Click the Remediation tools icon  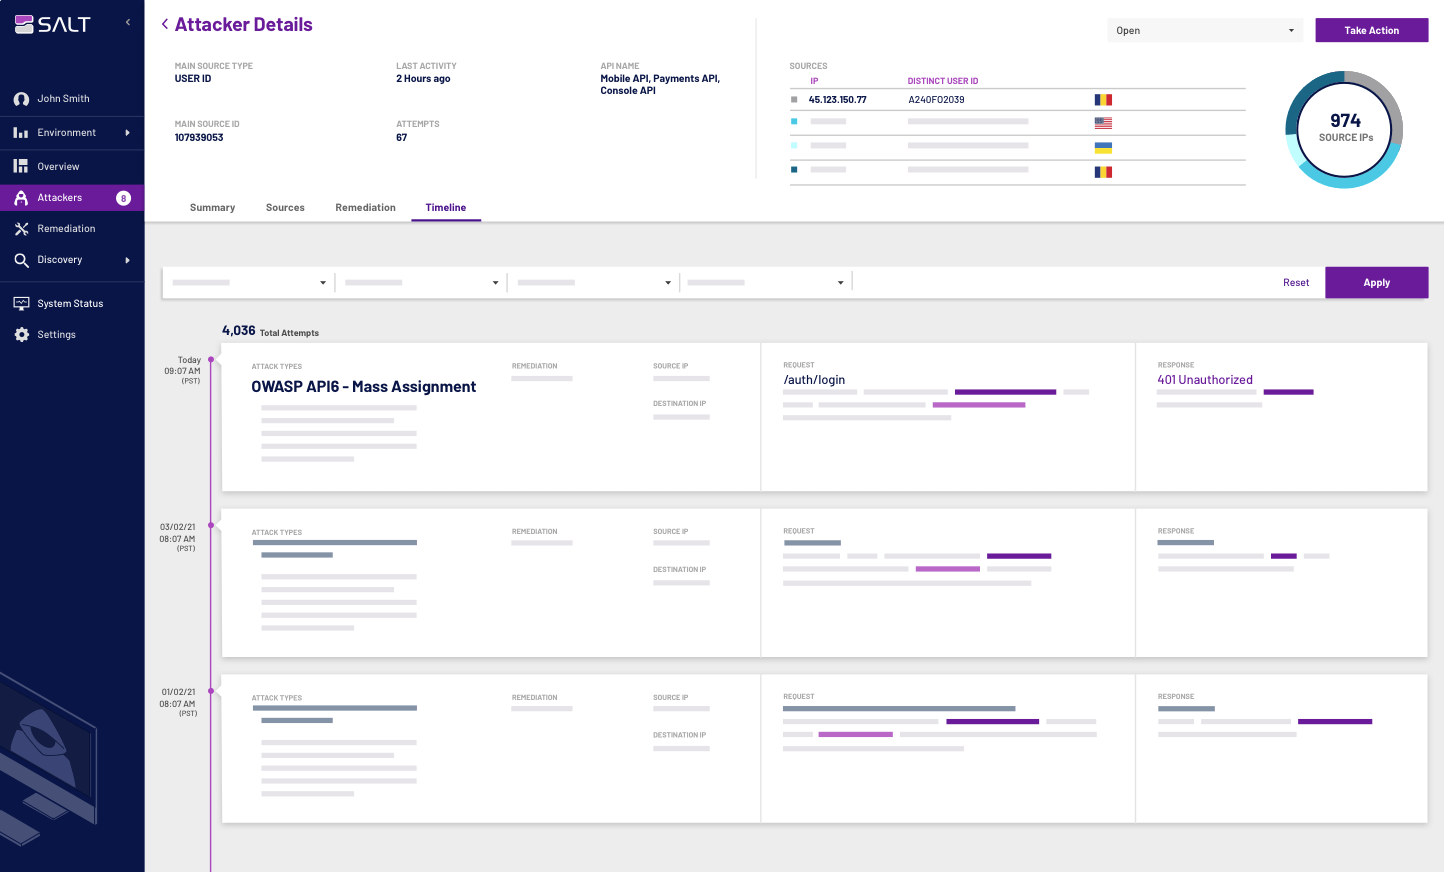click(x=21, y=229)
